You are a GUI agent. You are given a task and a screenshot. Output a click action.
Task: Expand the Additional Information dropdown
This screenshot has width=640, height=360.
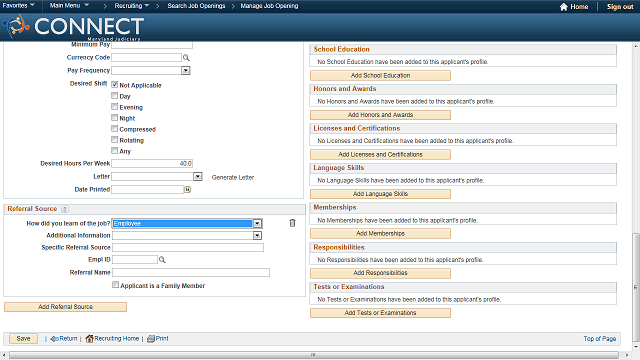click(257, 236)
